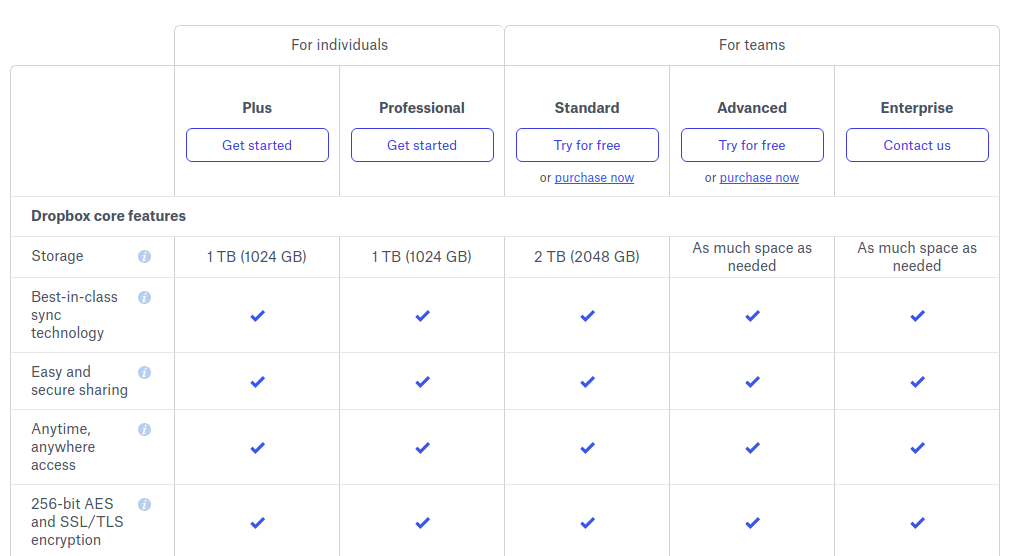Image resolution: width=1010 pixels, height=556 pixels.
Task: Click Professional checkmark for easy secure sharing
Action: click(x=423, y=382)
